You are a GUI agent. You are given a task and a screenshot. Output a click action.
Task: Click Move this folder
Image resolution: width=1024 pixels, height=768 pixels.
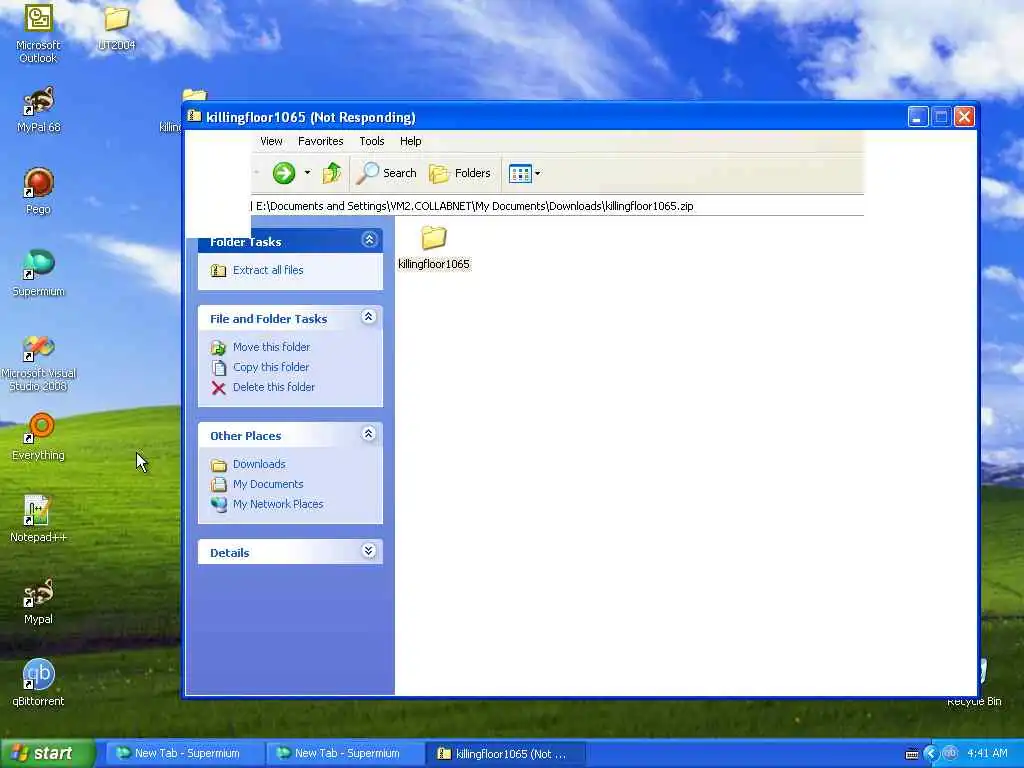point(271,347)
